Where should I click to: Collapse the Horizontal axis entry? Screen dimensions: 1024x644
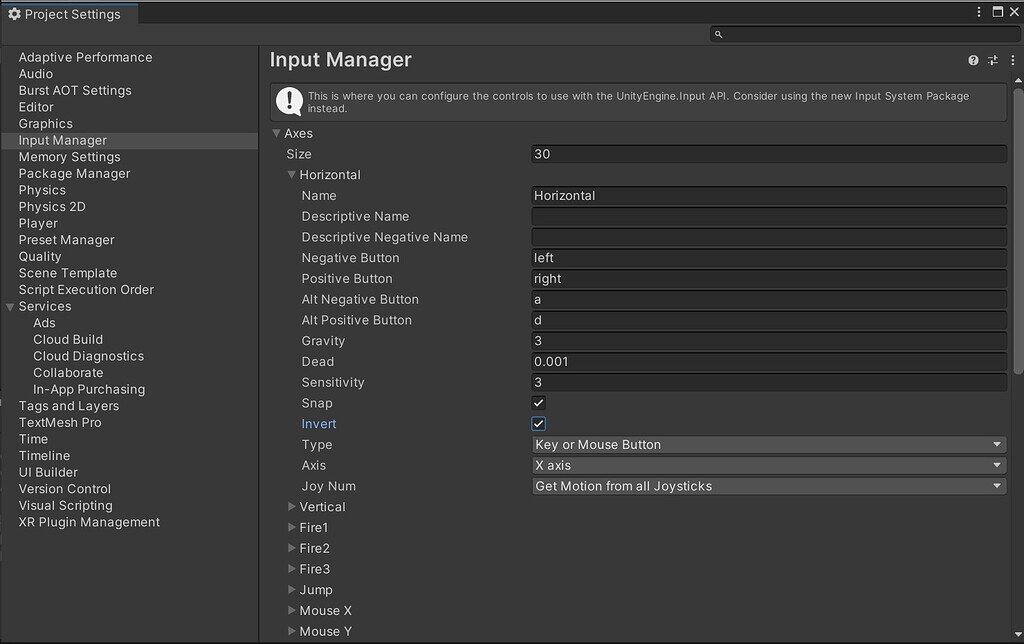pos(290,174)
